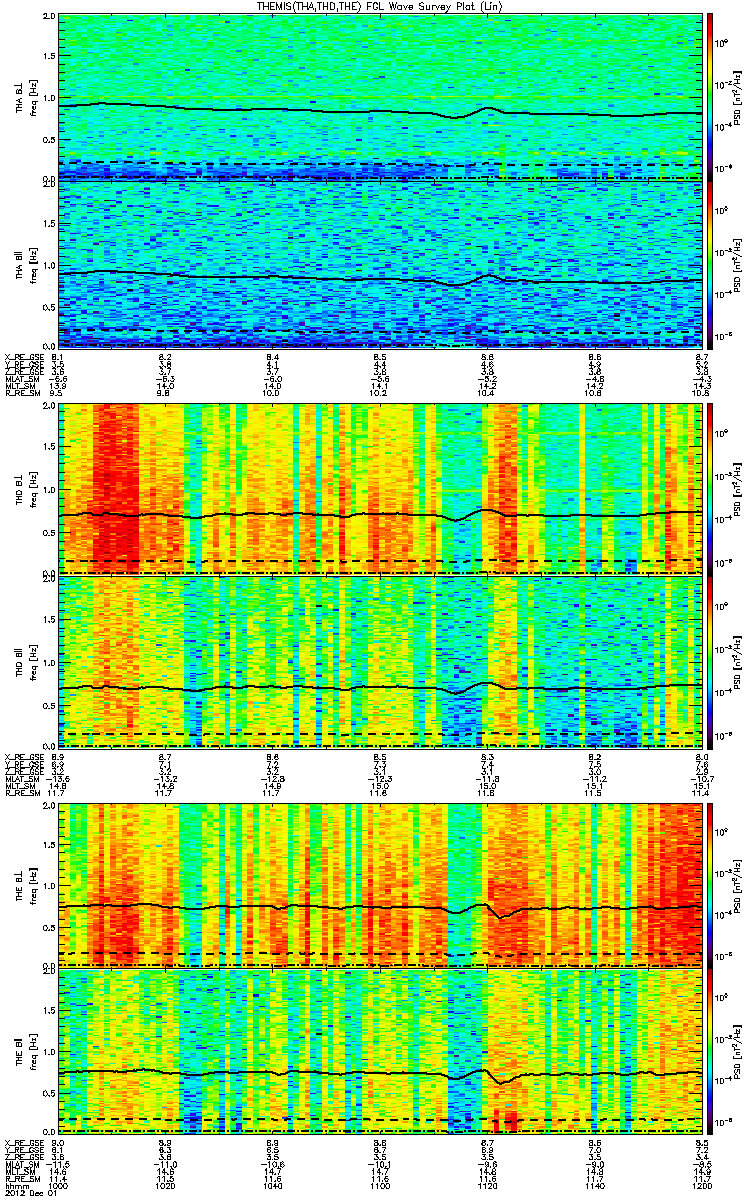Image resolution: width=750 pixels, height=1200 pixels.
Task: Click the THD B-perpendicular PSD color bar
Action: coord(711,488)
